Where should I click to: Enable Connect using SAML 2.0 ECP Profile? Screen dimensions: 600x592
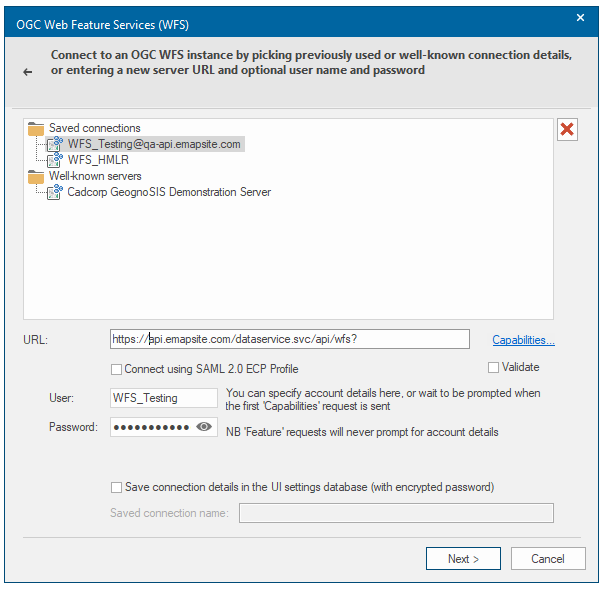(117, 369)
